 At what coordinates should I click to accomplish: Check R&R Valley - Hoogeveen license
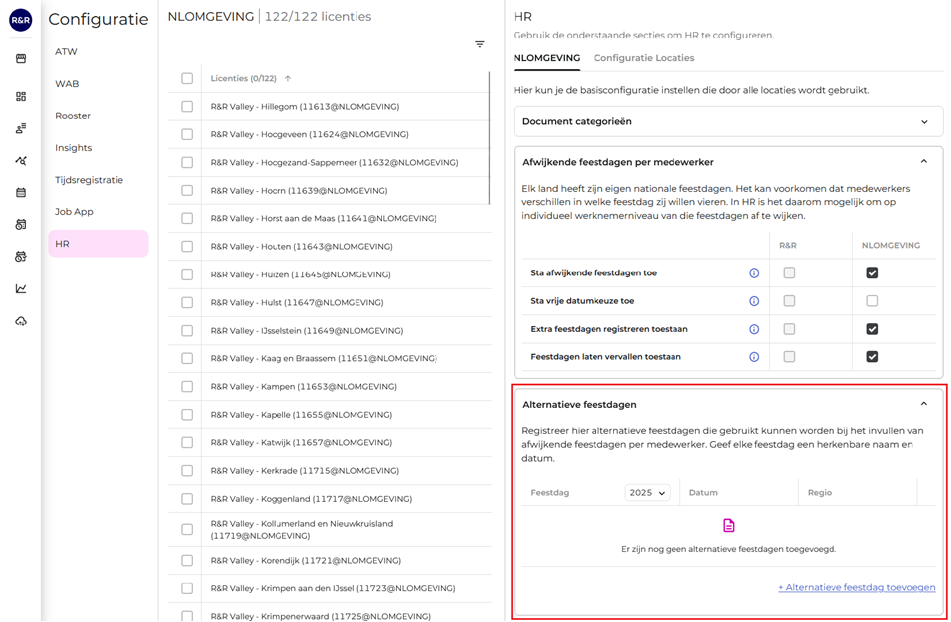point(187,135)
